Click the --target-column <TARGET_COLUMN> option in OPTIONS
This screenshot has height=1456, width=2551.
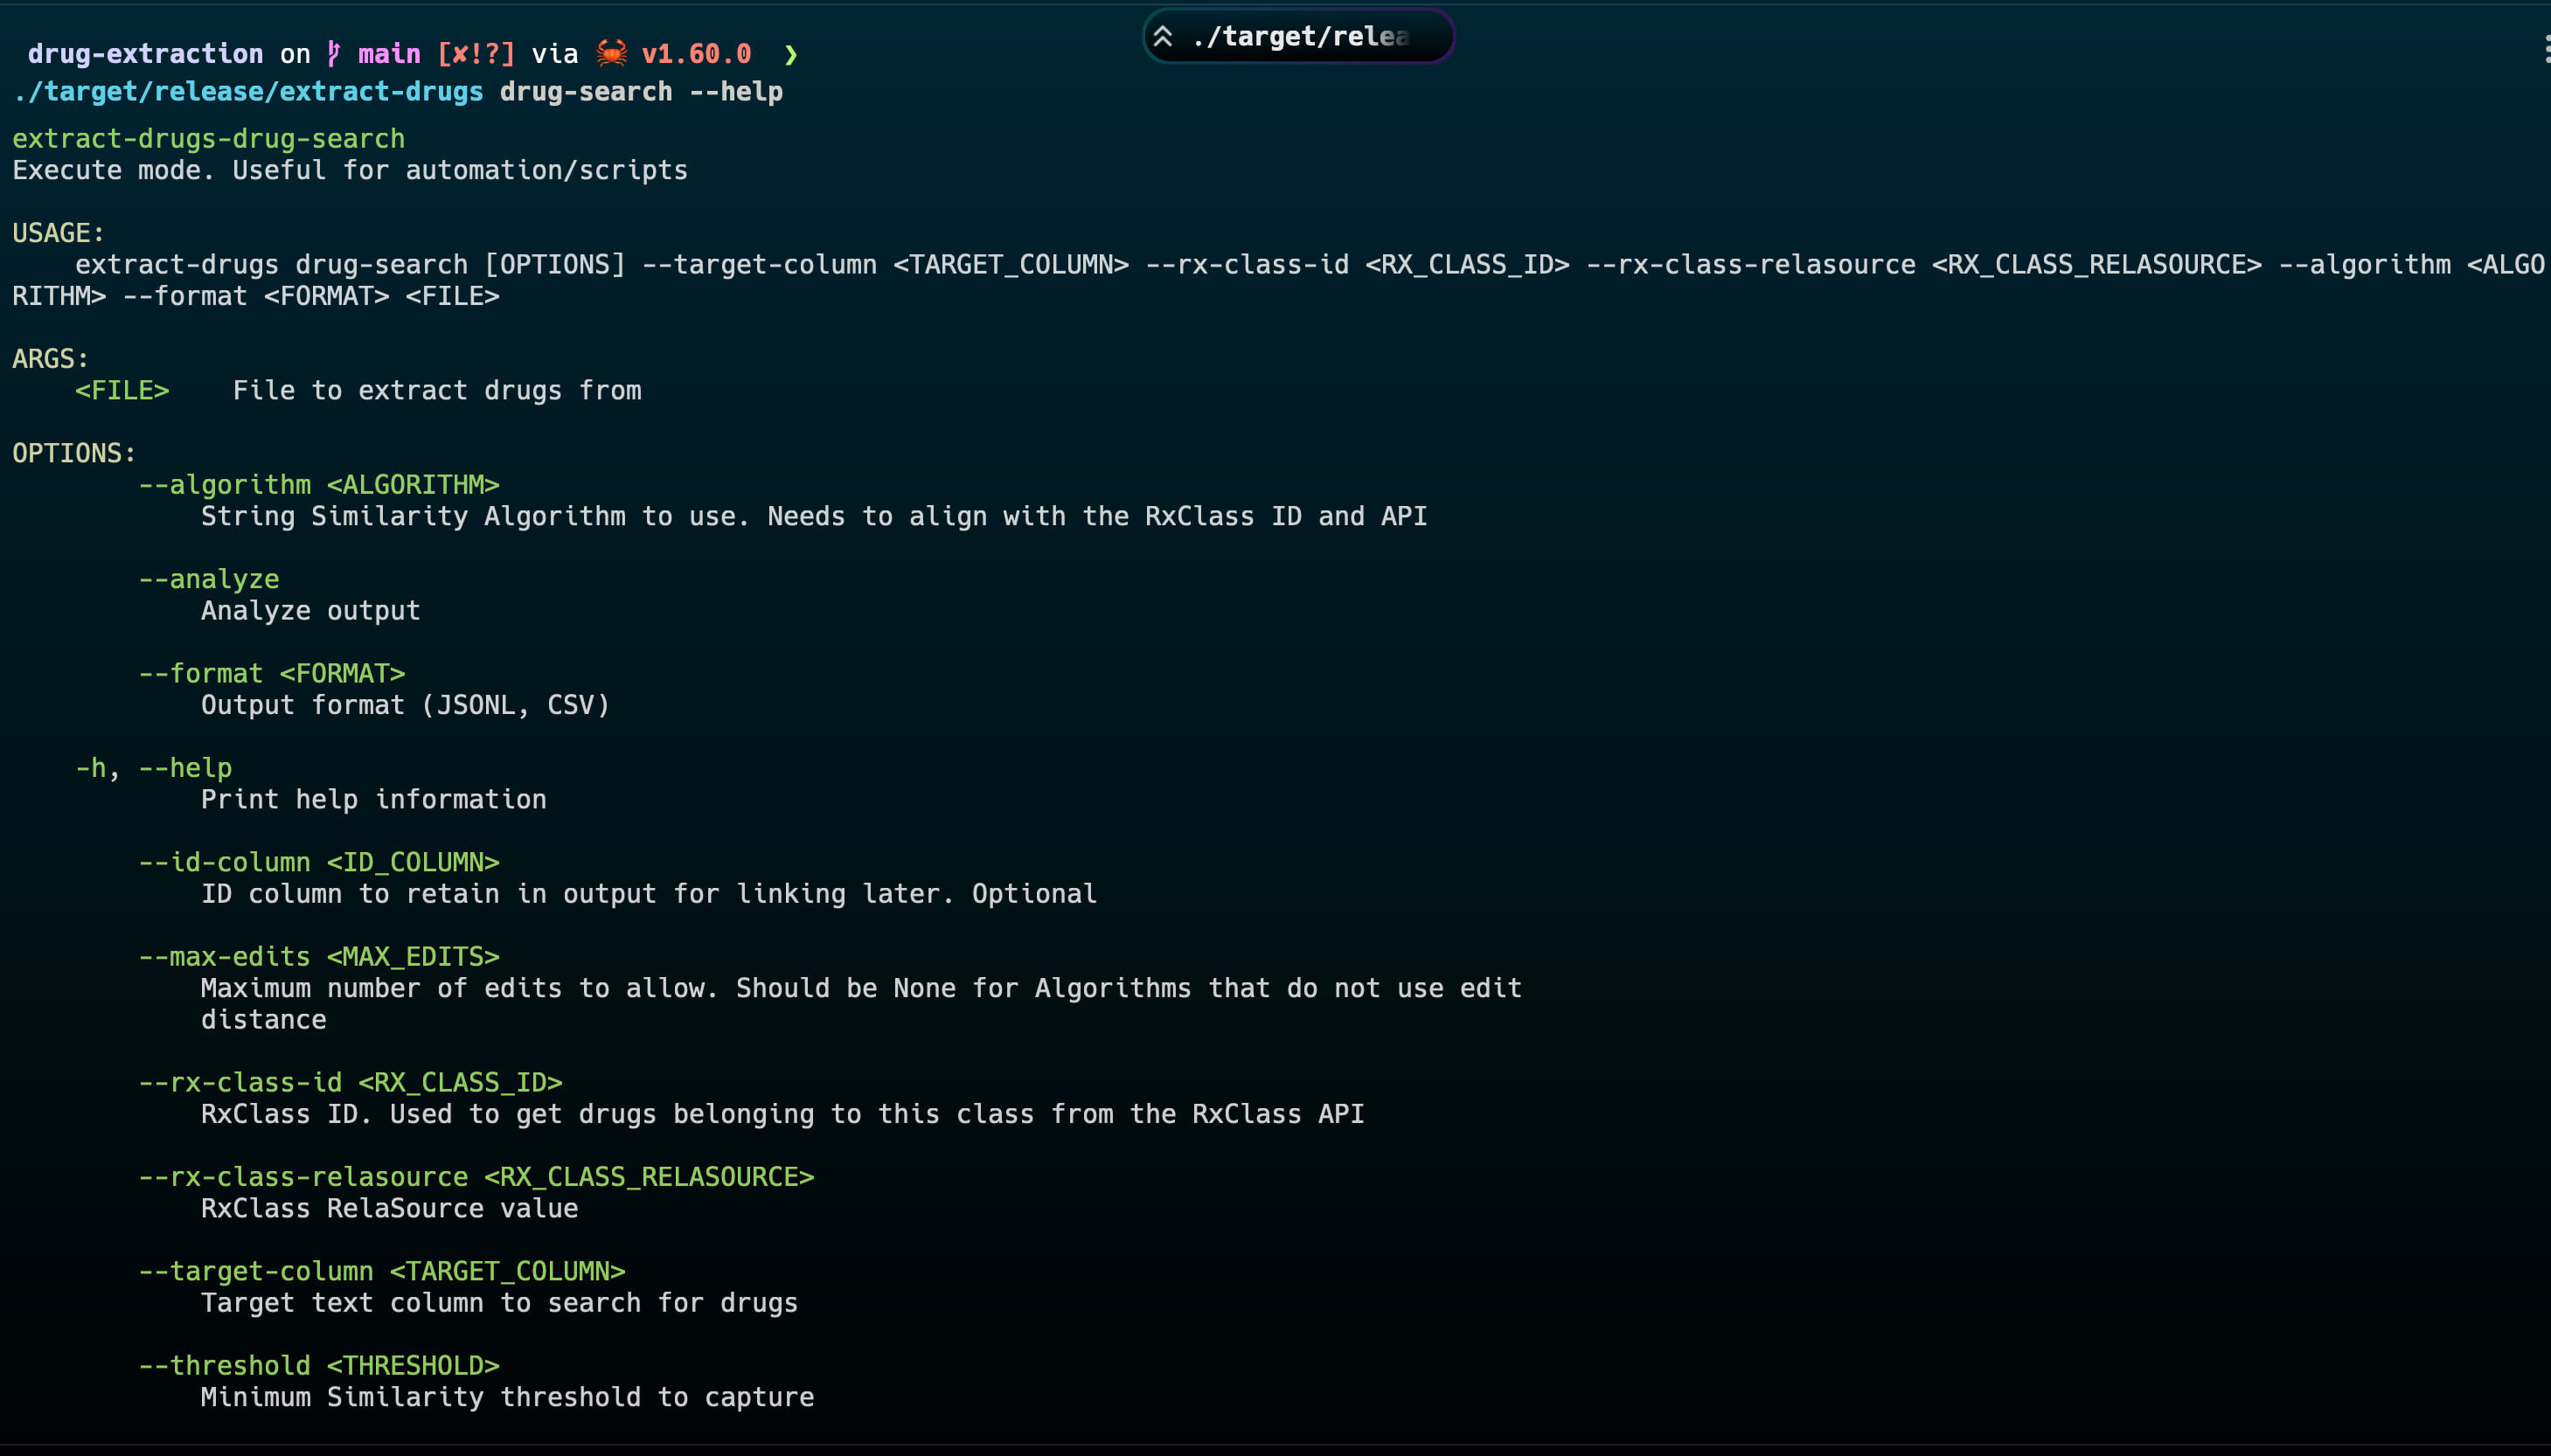click(382, 1272)
